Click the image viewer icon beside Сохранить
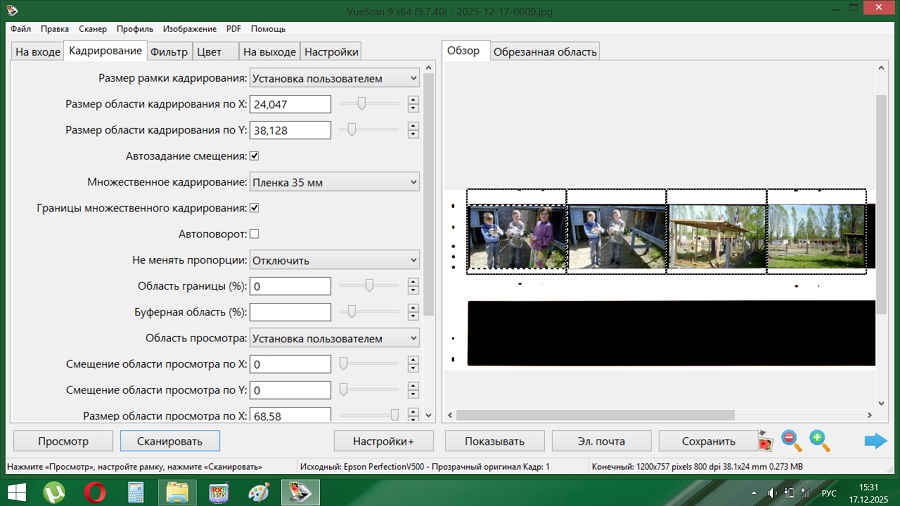 pos(765,440)
